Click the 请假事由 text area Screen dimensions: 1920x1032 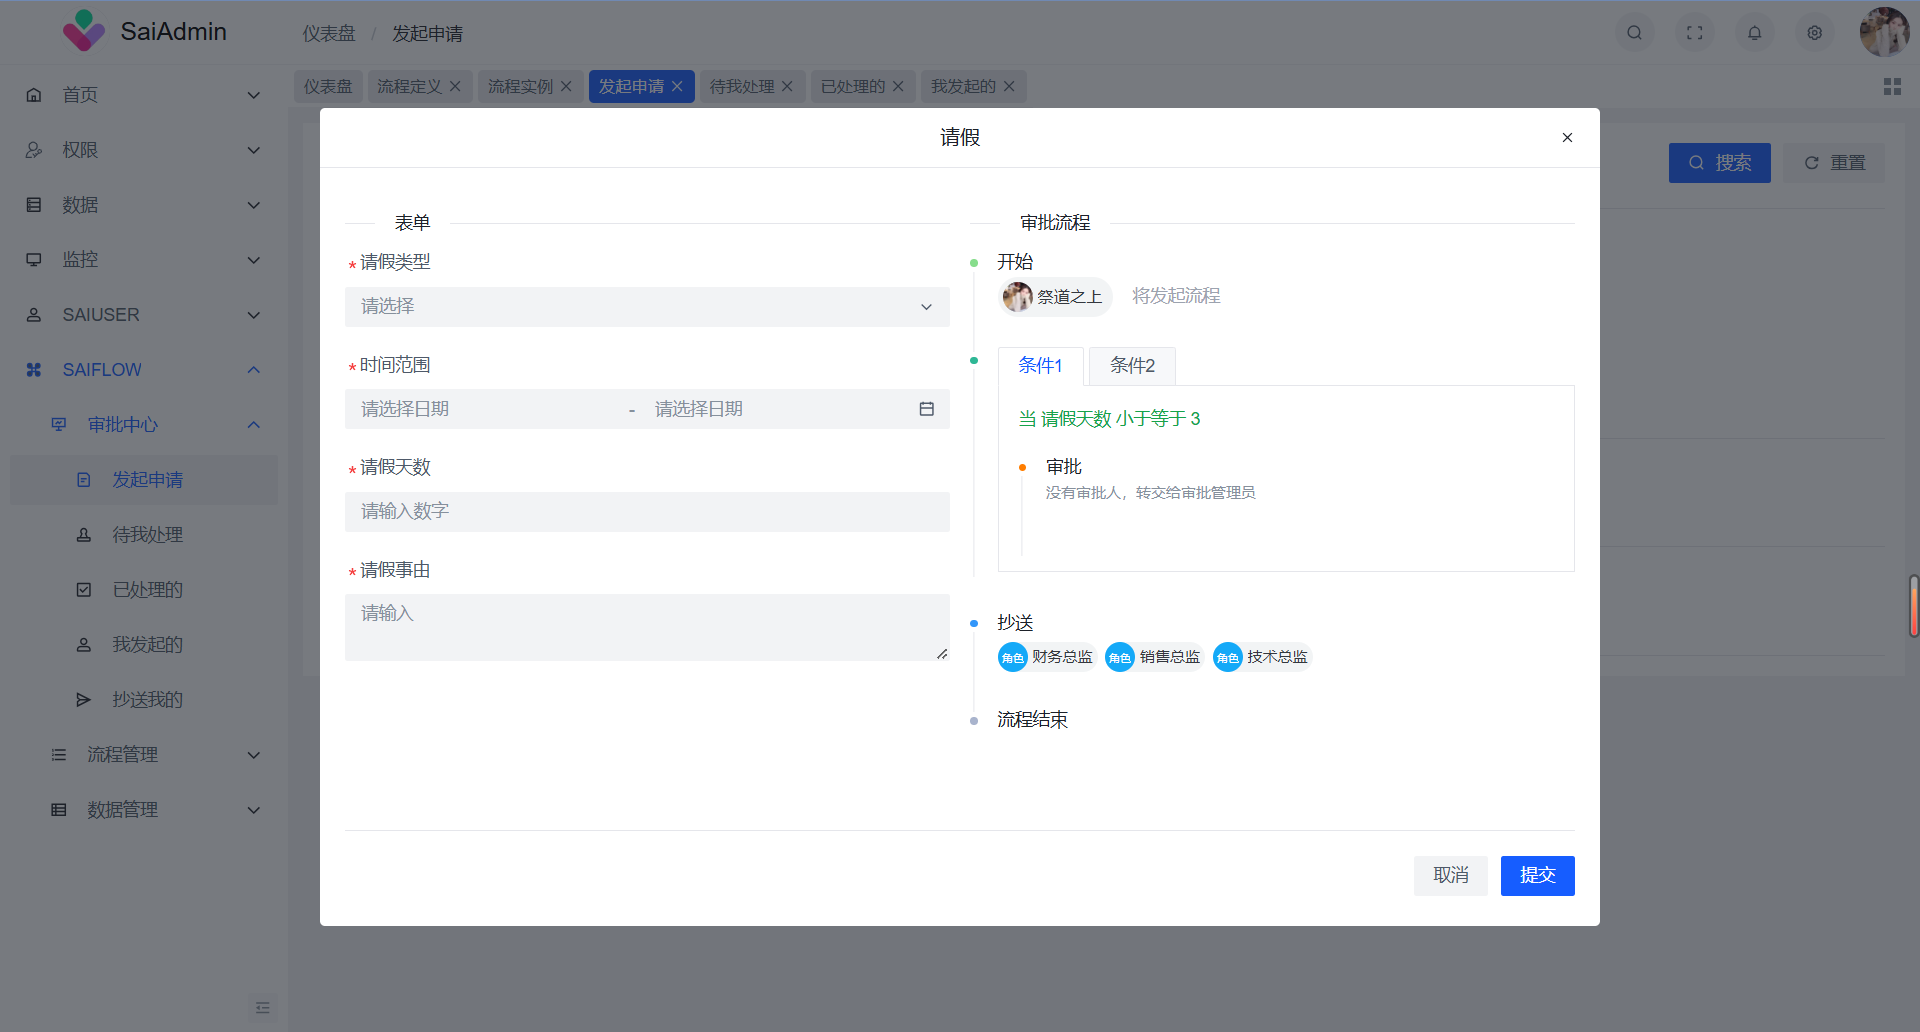tap(647, 627)
